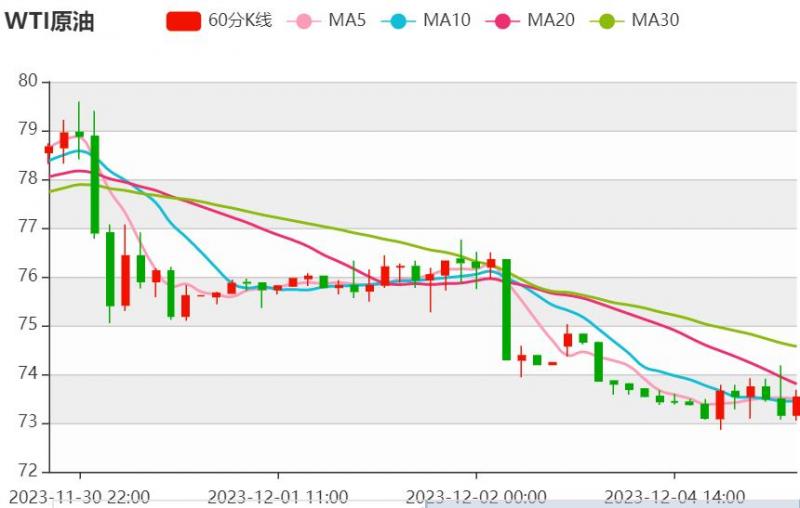Click the tall green candle dropping from 79 to 77
The width and height of the screenshot is (800, 508).
(94, 185)
